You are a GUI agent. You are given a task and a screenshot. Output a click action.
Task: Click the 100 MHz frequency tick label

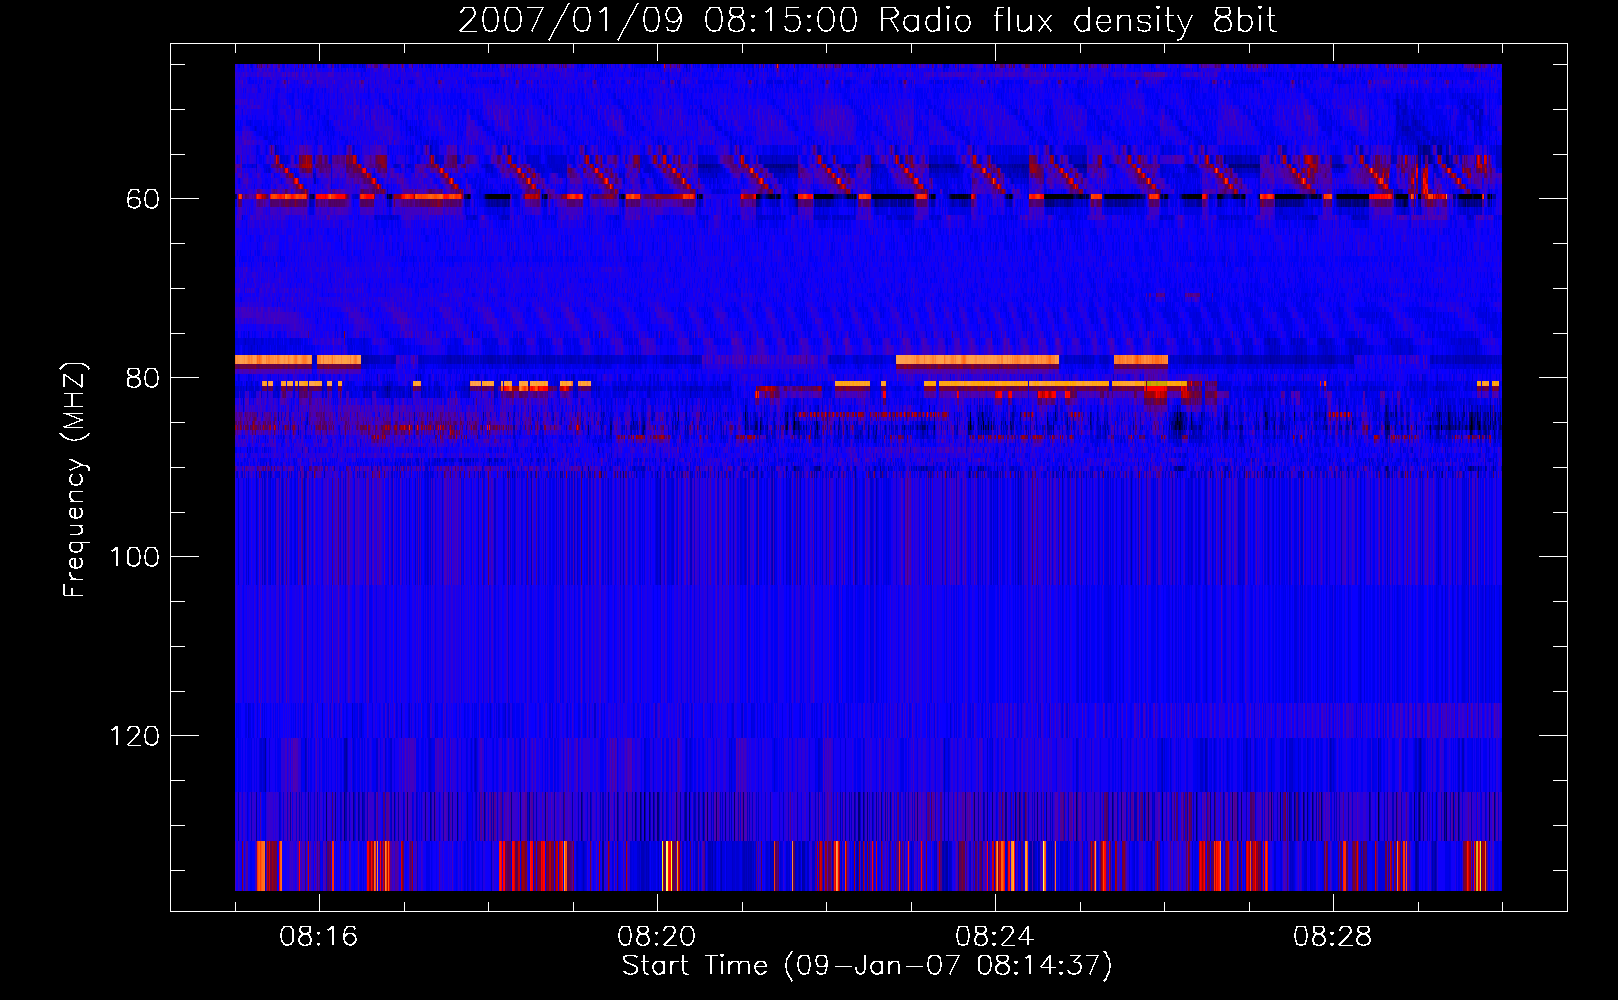(x=135, y=558)
